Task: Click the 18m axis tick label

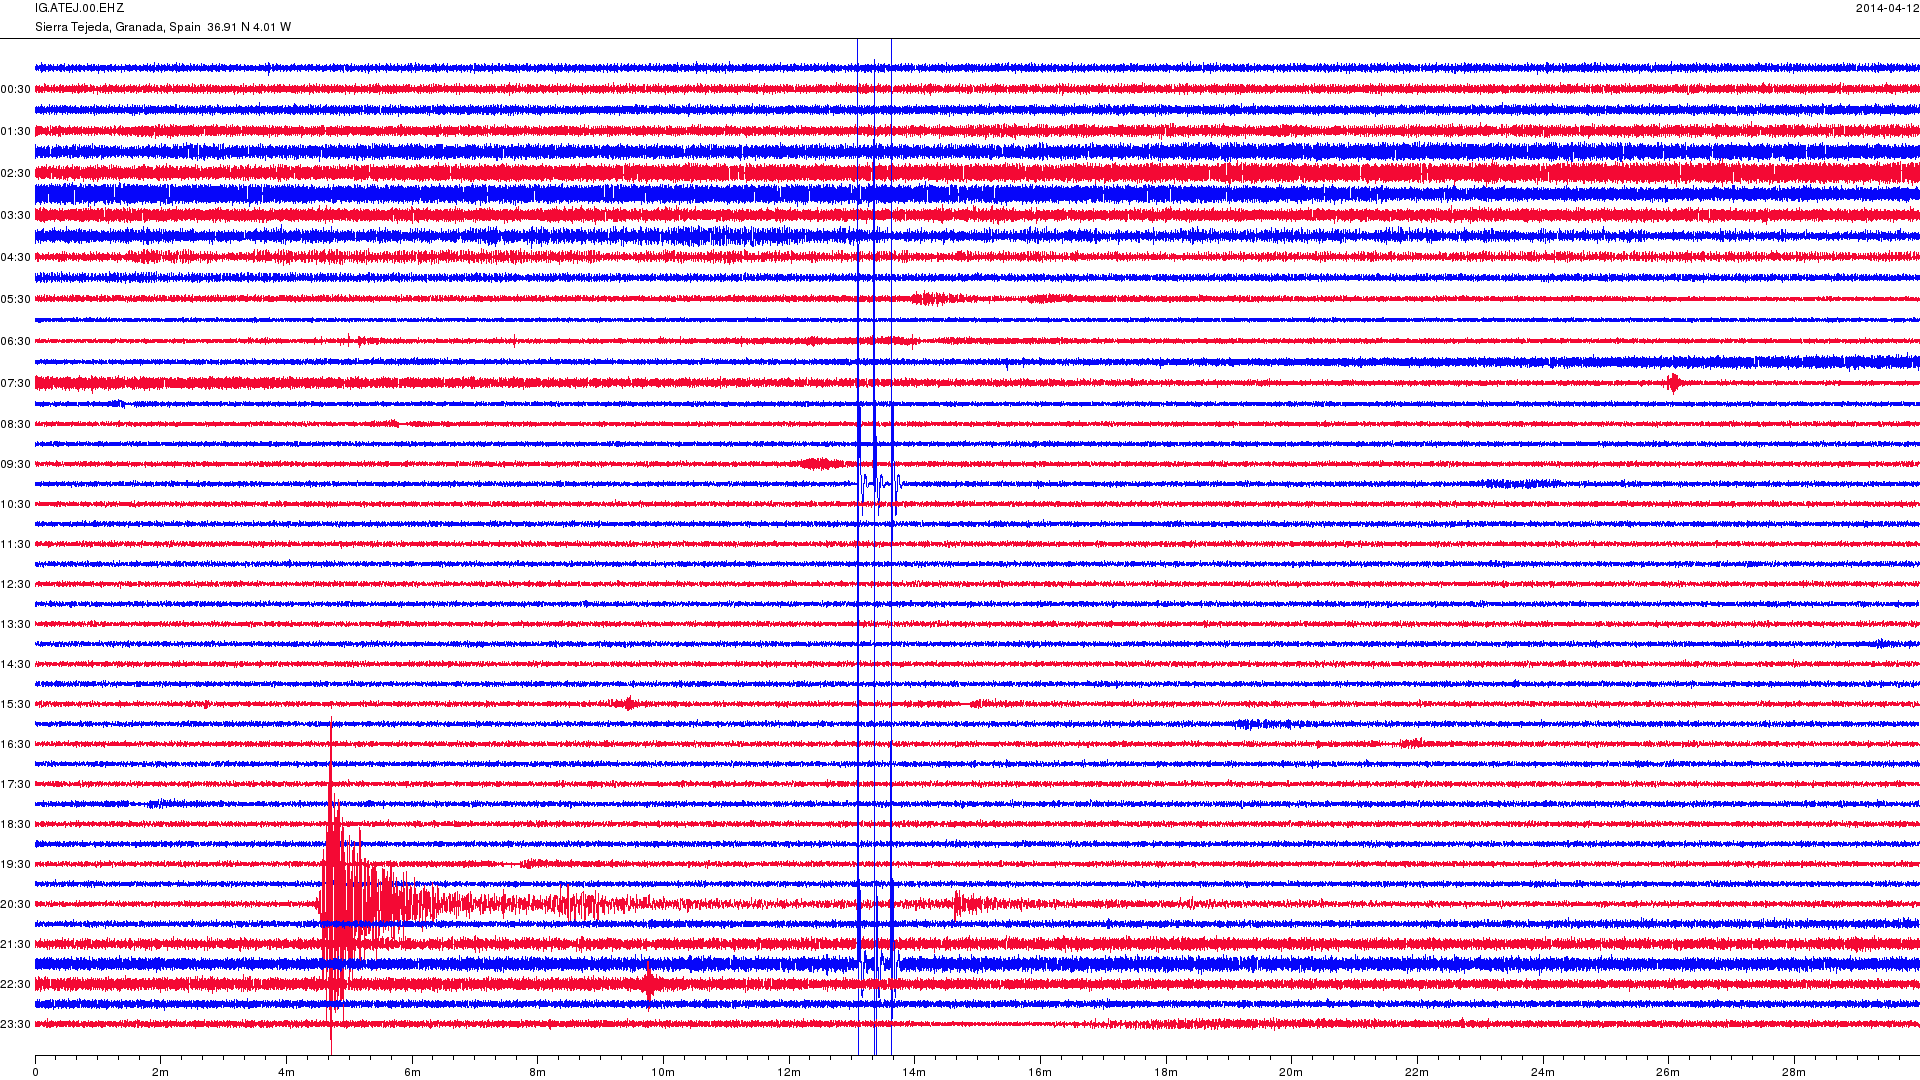Action: [x=1166, y=1072]
